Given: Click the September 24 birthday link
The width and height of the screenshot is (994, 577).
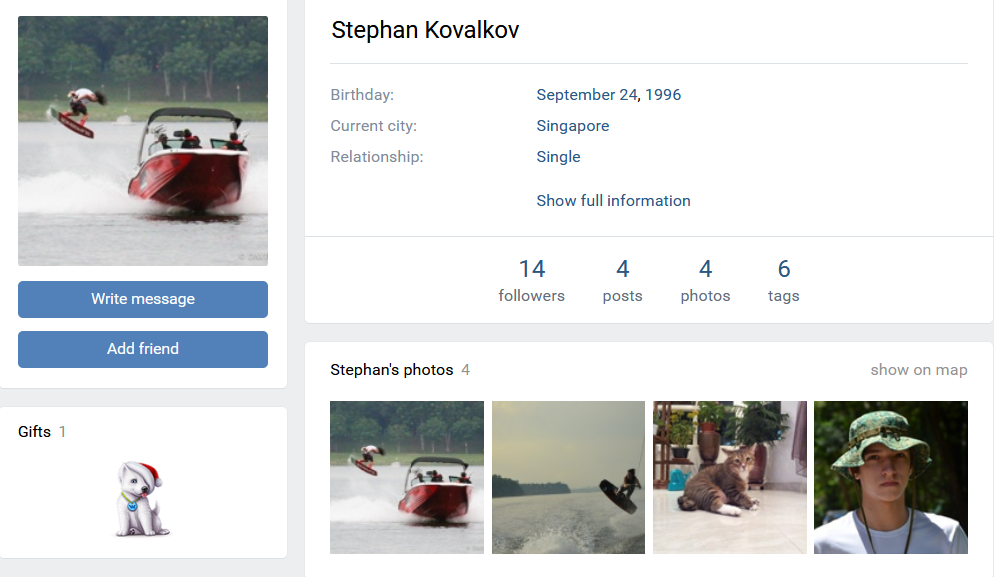Looking at the screenshot, I should 587,95.
